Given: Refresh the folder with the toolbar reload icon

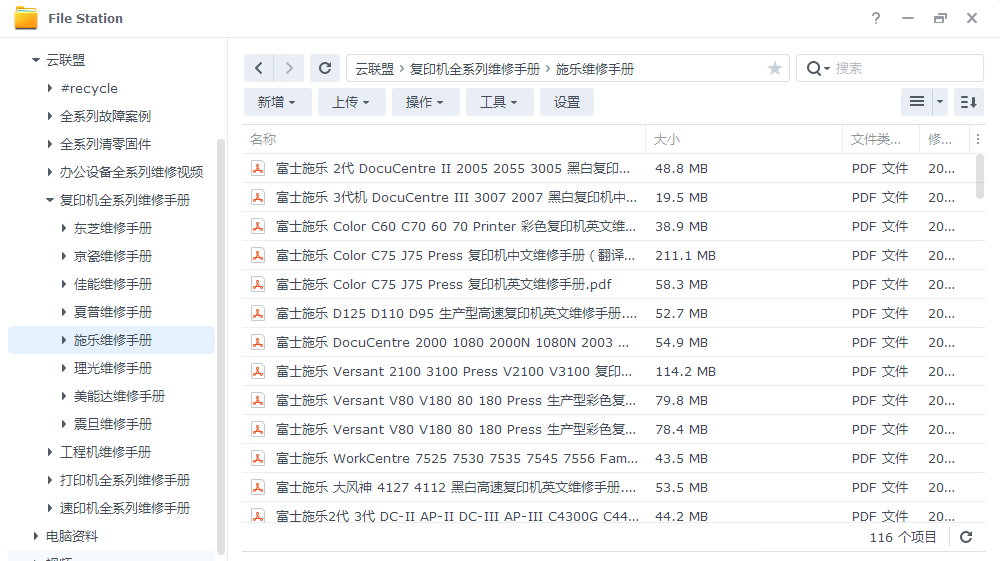Looking at the screenshot, I should pos(325,68).
